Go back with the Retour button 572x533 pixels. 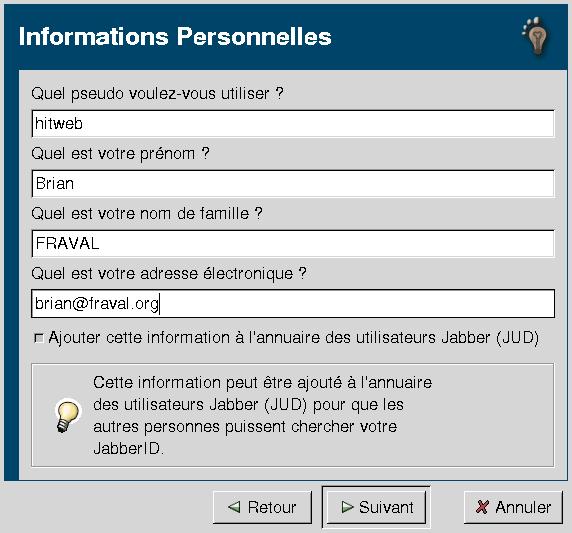click(262, 507)
